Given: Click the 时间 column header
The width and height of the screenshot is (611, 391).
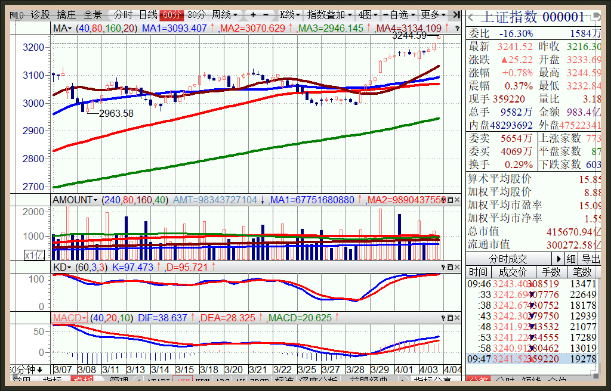Looking at the screenshot, I should pos(478,272).
